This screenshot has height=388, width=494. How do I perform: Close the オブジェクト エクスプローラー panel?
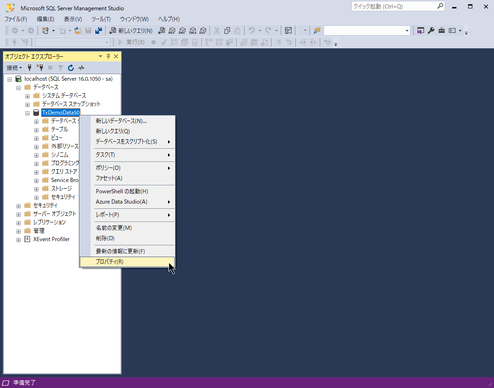pos(116,56)
